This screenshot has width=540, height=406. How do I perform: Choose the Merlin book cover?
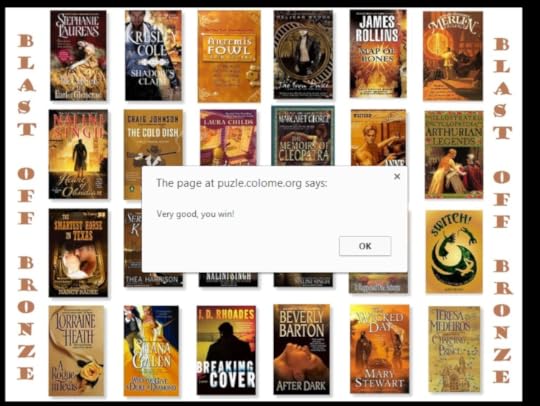(x=453, y=56)
